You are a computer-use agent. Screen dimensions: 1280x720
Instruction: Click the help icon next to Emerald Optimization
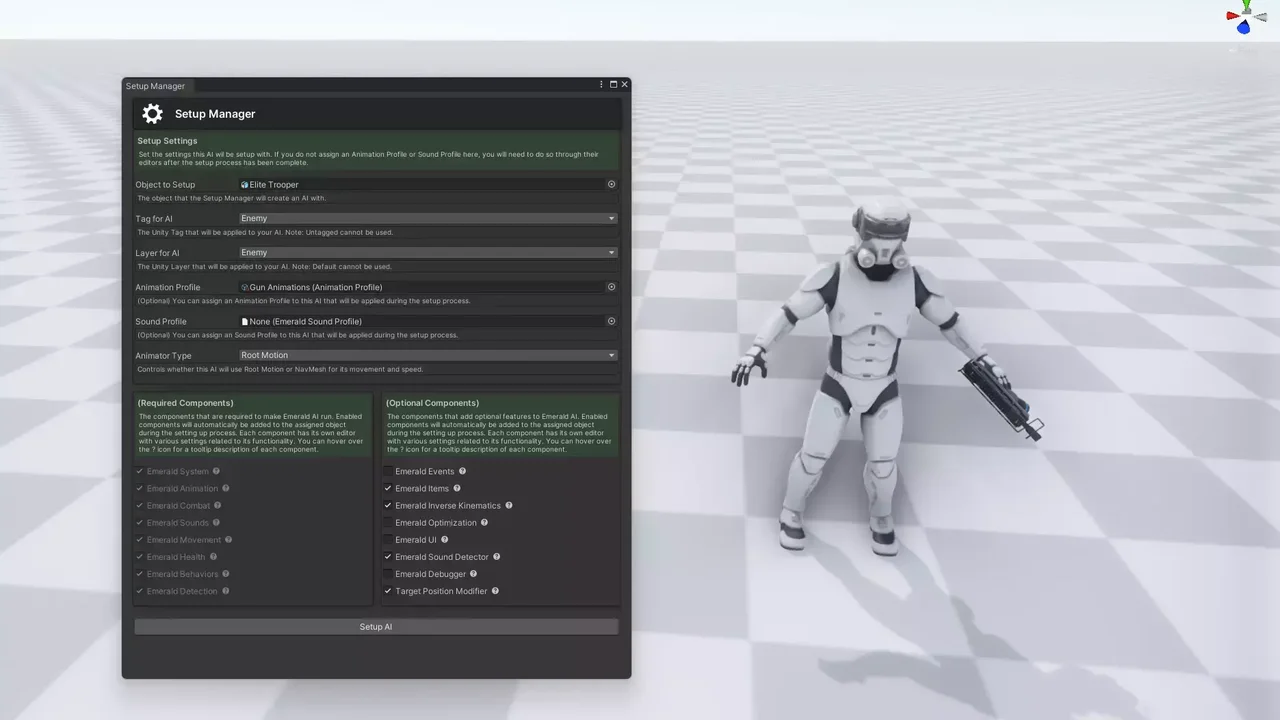(x=485, y=522)
